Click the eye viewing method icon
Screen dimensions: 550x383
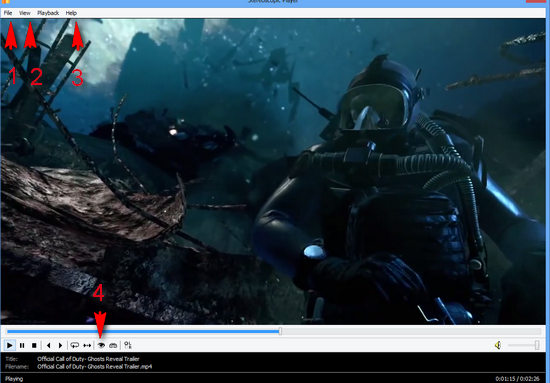click(x=101, y=345)
